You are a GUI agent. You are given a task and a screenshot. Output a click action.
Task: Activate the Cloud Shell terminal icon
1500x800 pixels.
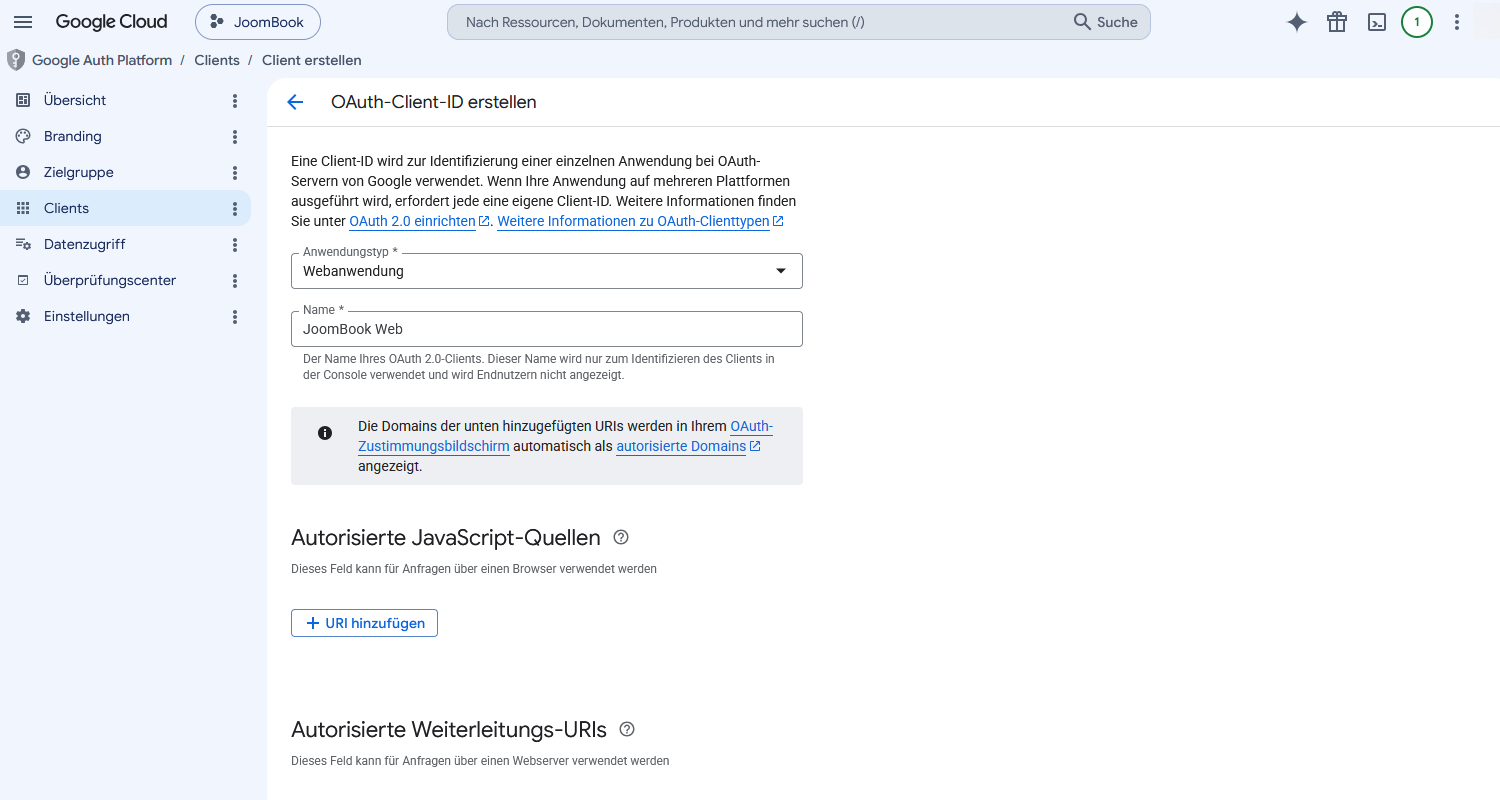tap(1377, 22)
